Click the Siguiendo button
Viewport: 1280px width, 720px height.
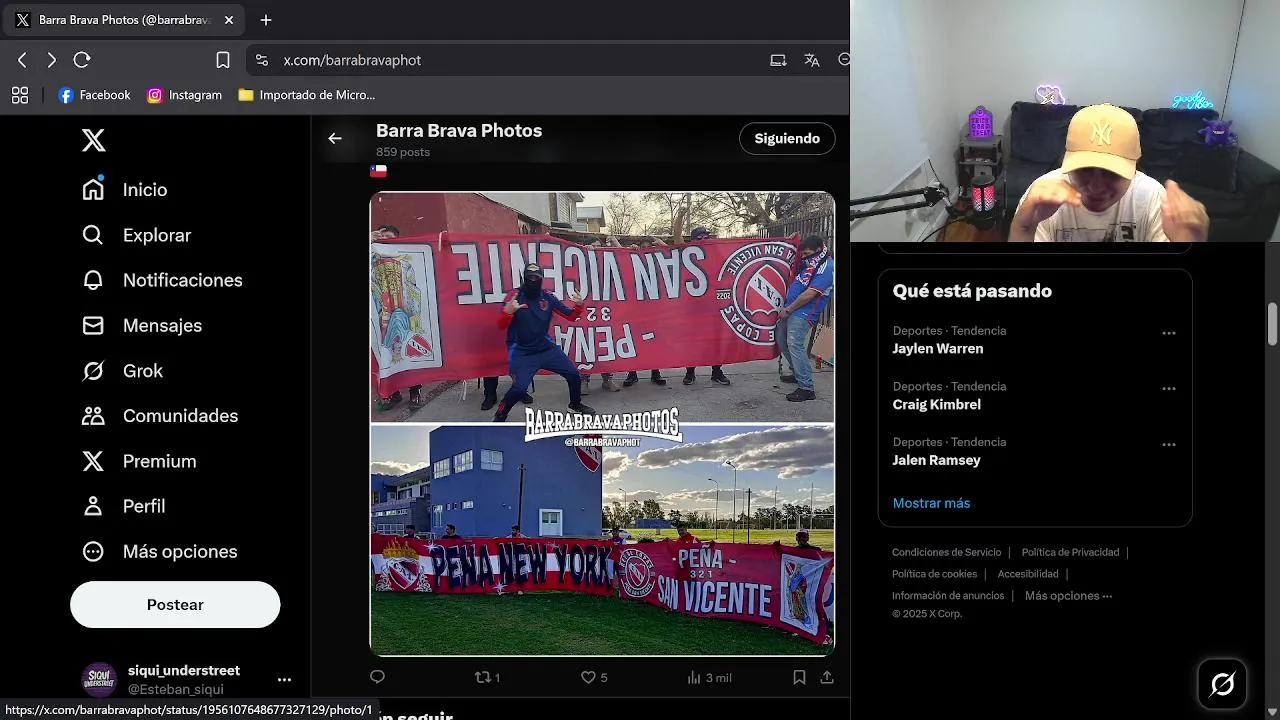point(787,138)
